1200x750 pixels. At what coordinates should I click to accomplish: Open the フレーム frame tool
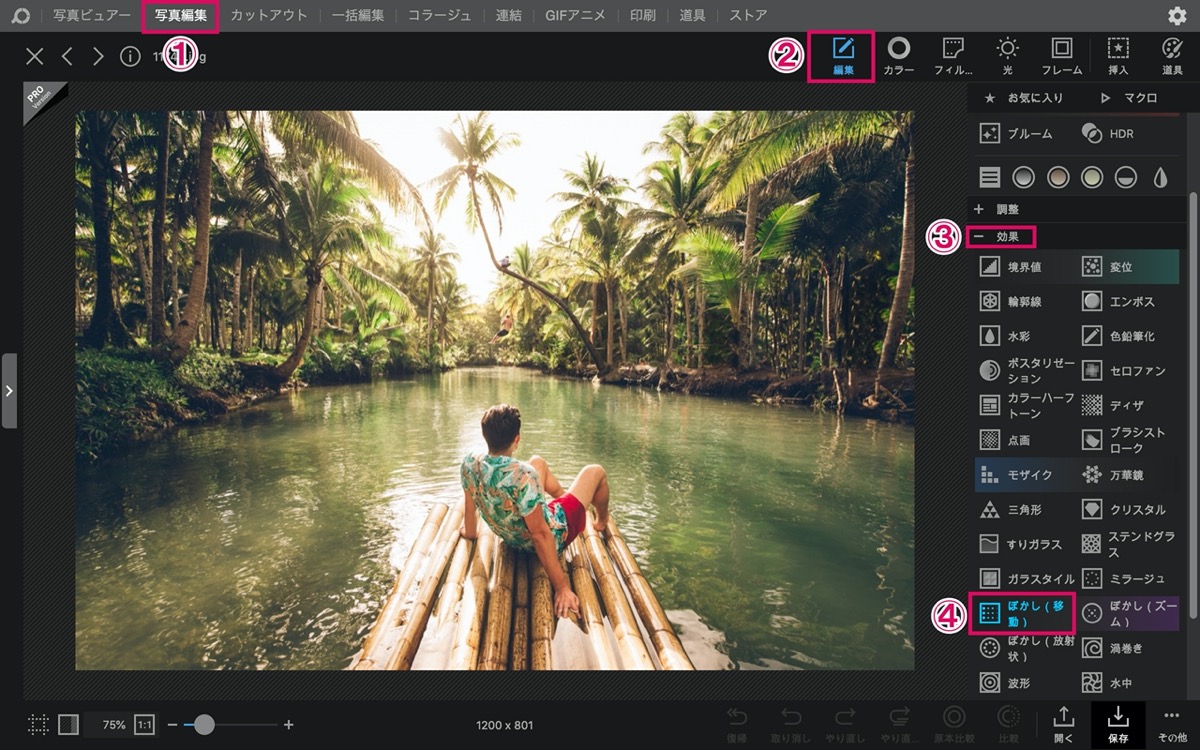click(x=1062, y=56)
